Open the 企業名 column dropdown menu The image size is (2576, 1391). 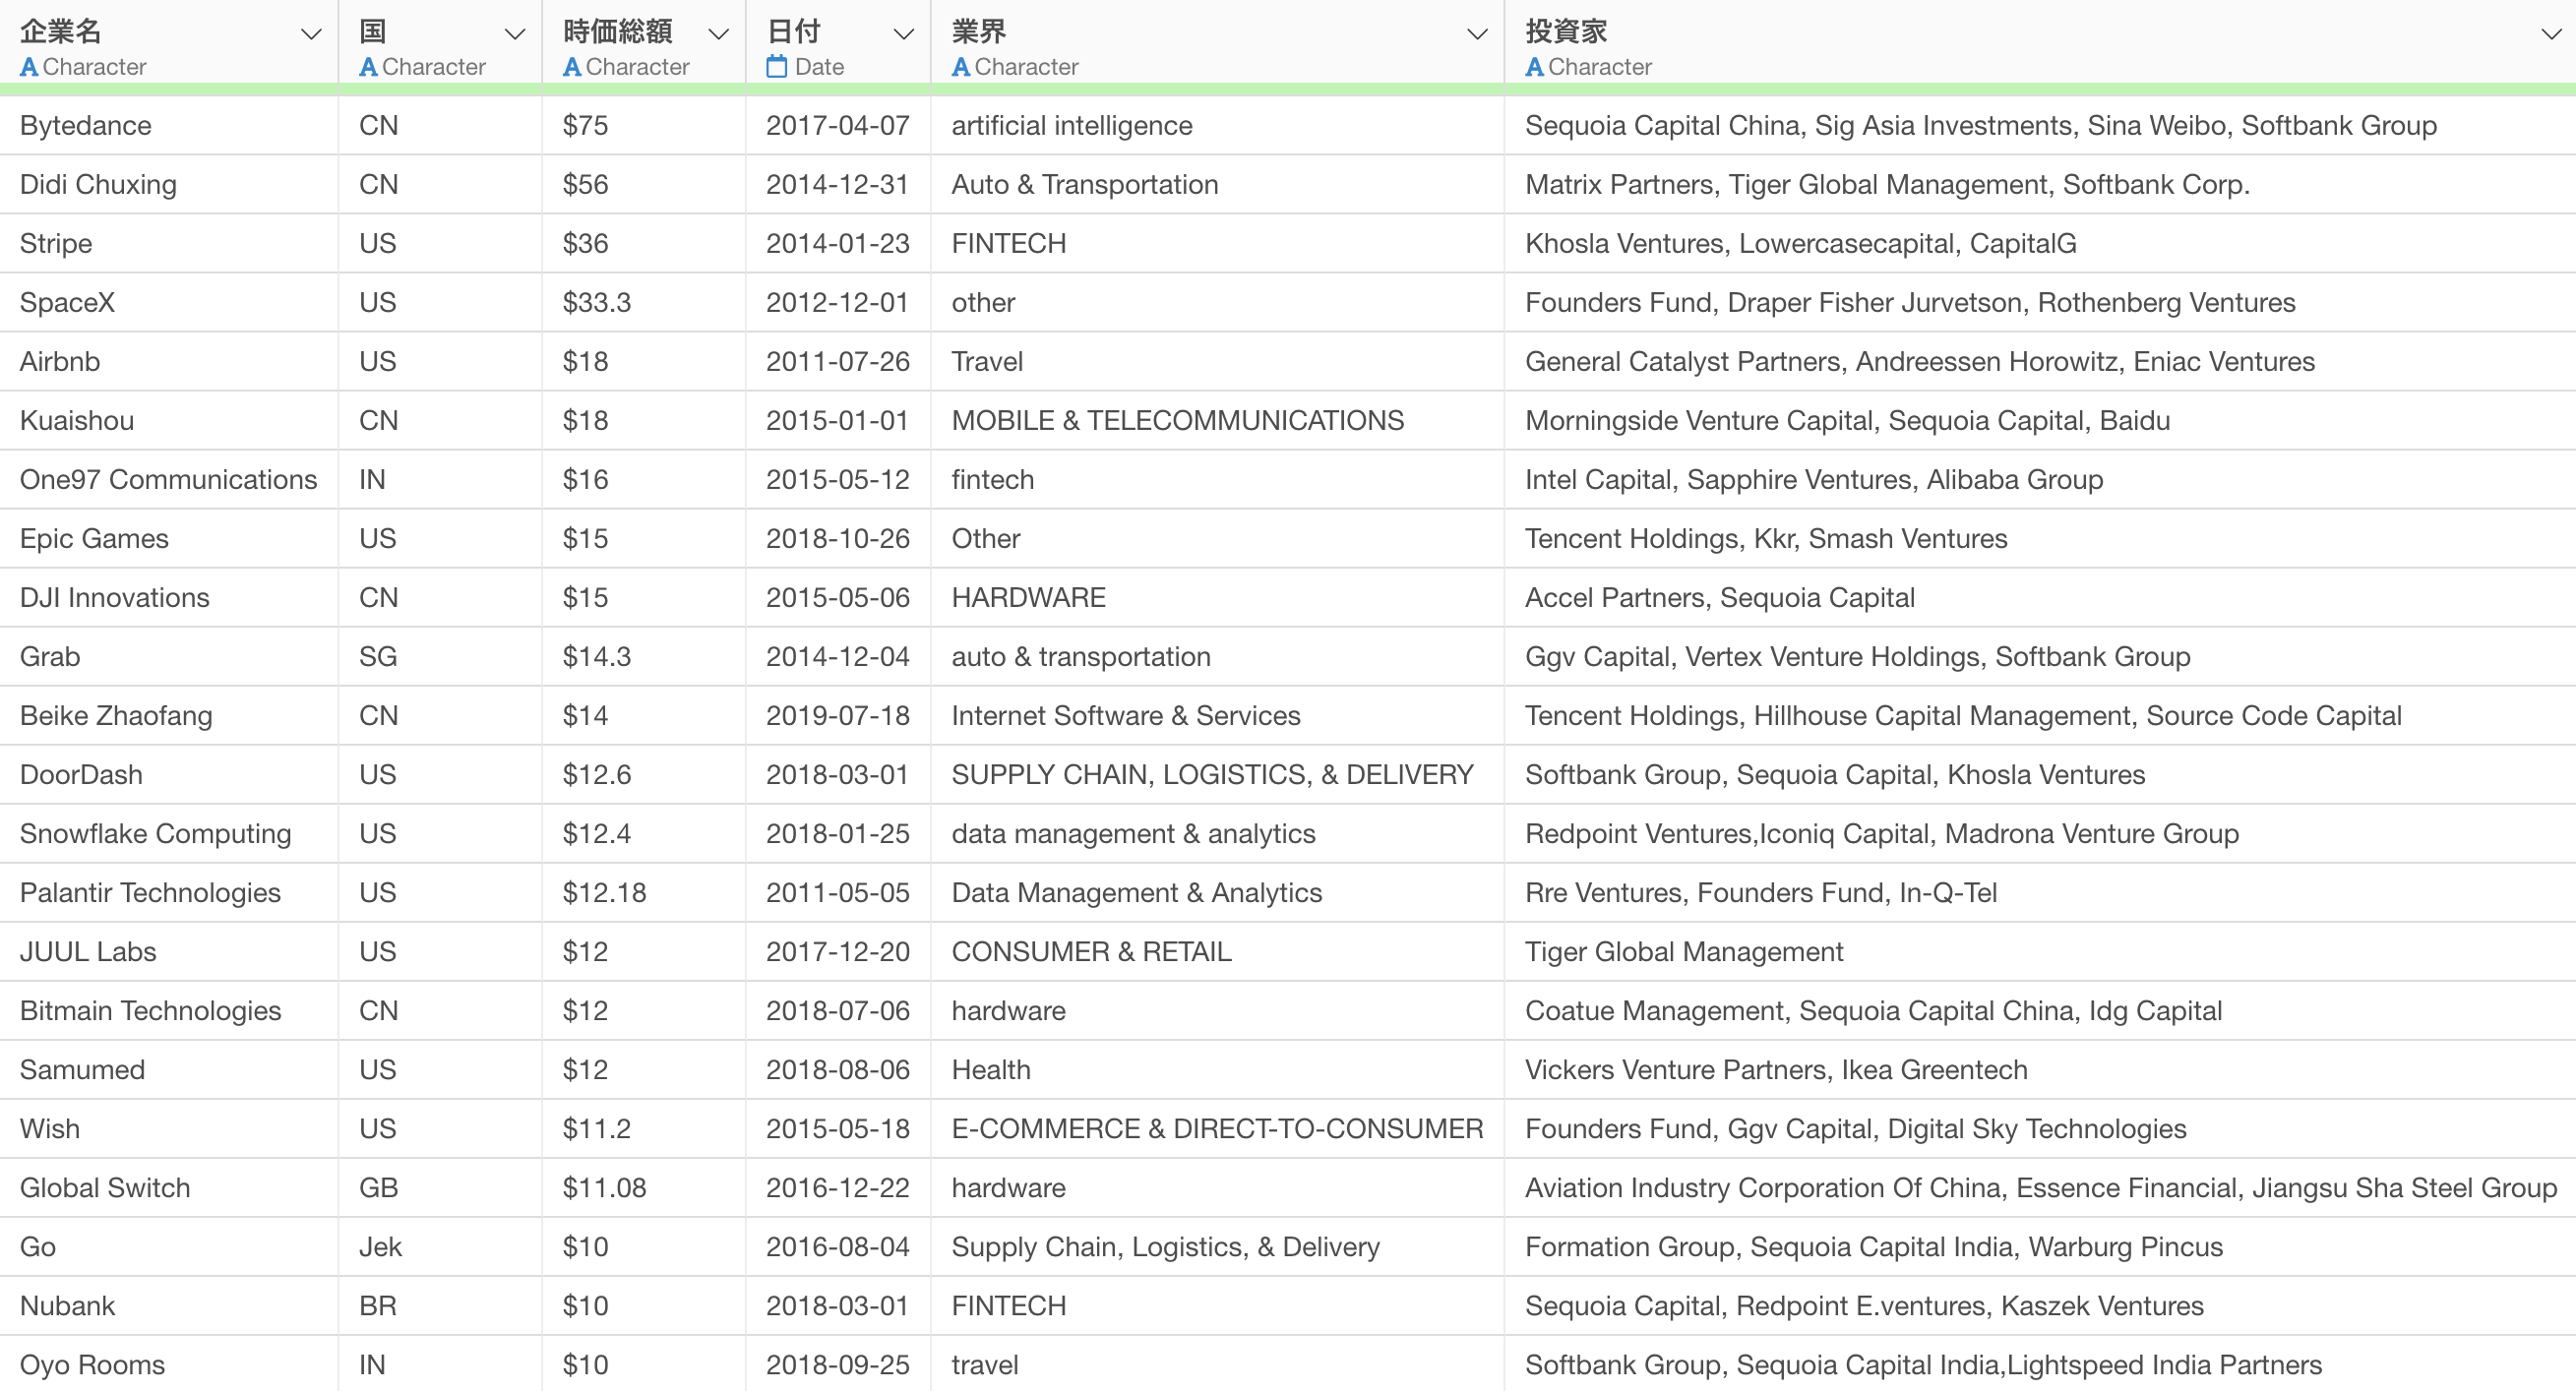click(311, 34)
